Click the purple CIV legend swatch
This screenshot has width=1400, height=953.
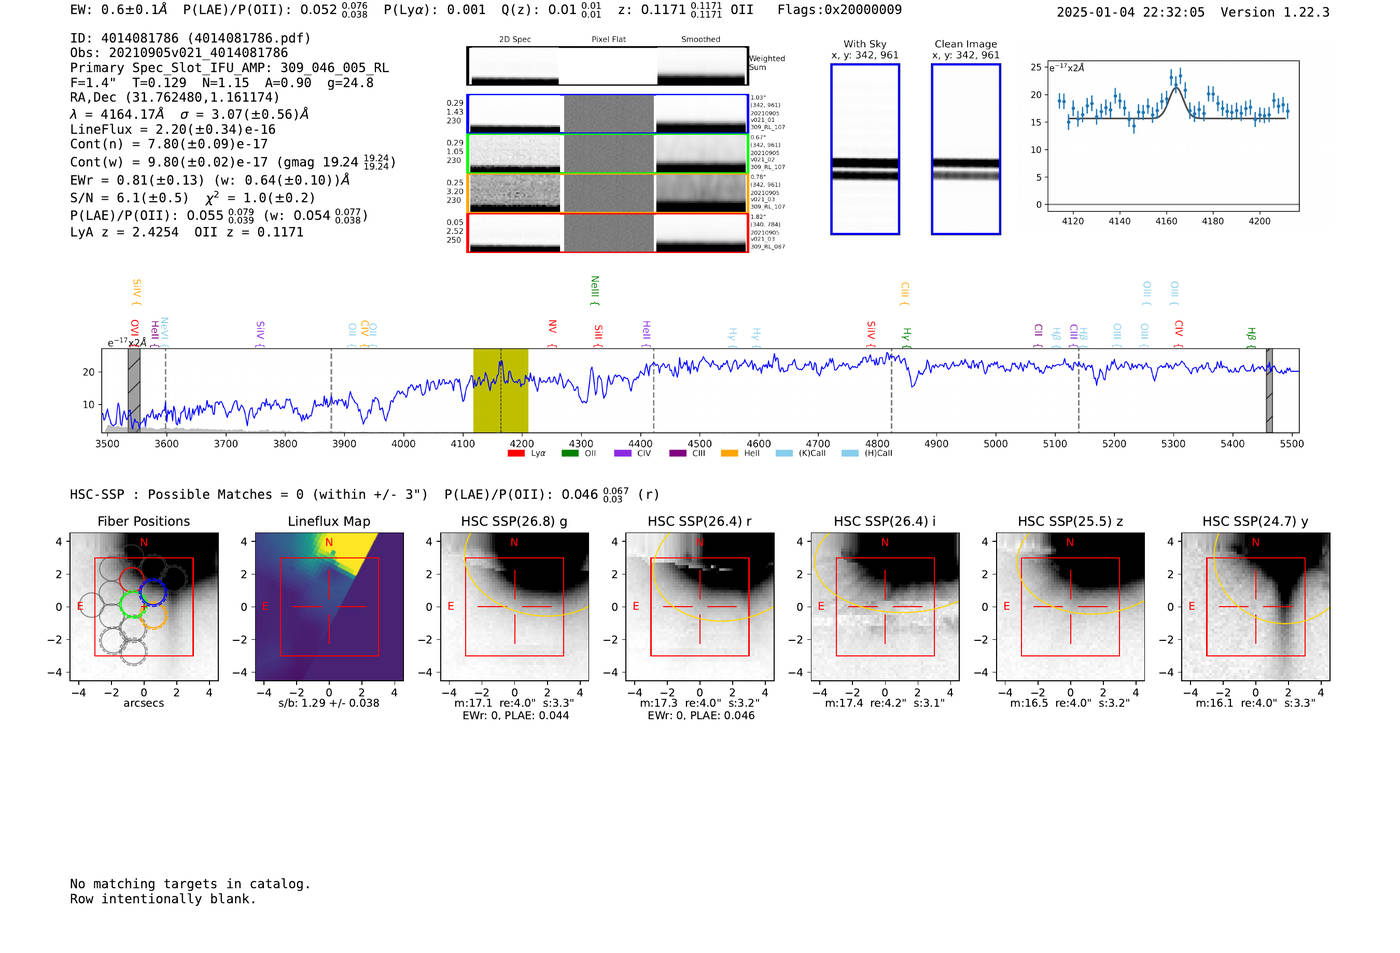(623, 453)
